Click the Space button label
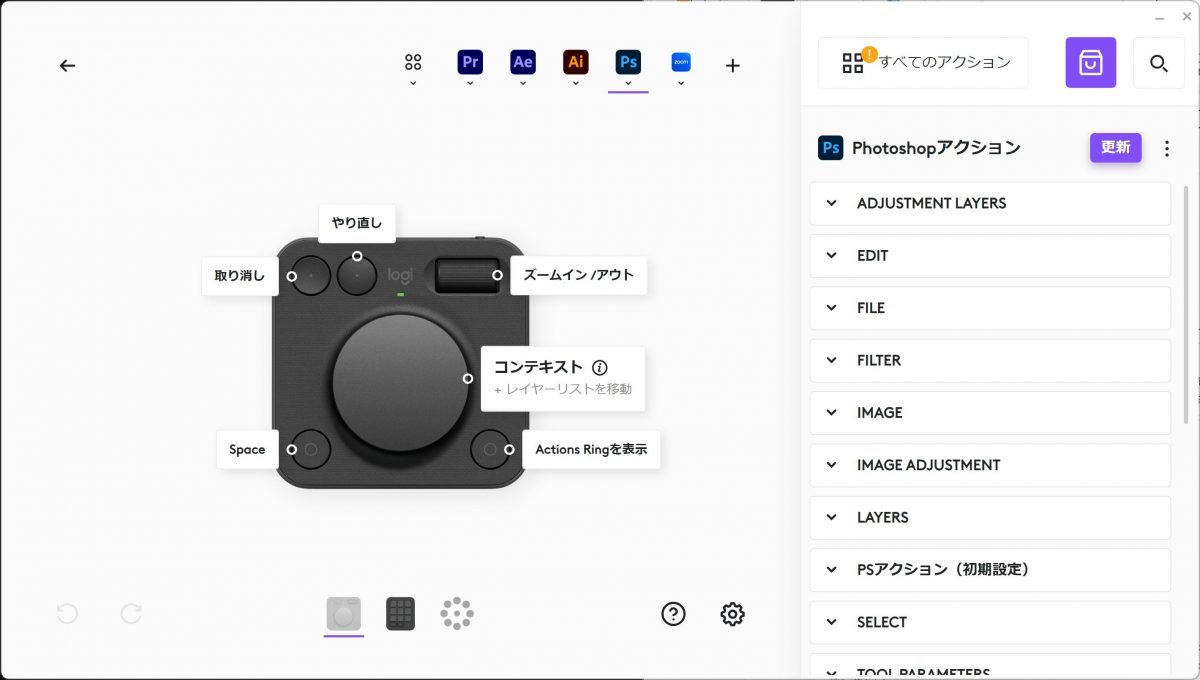Image resolution: width=1200 pixels, height=680 pixels. tap(247, 450)
